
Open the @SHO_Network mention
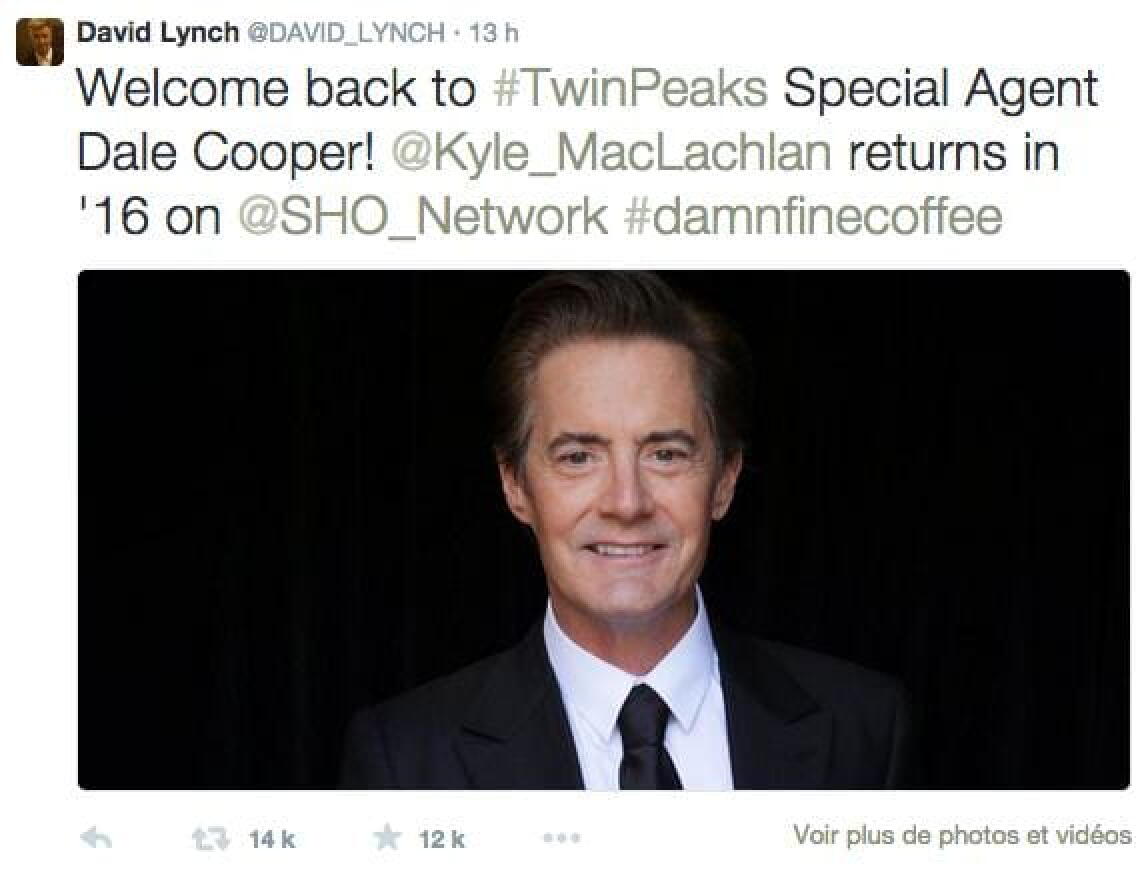pyautogui.click(x=423, y=216)
